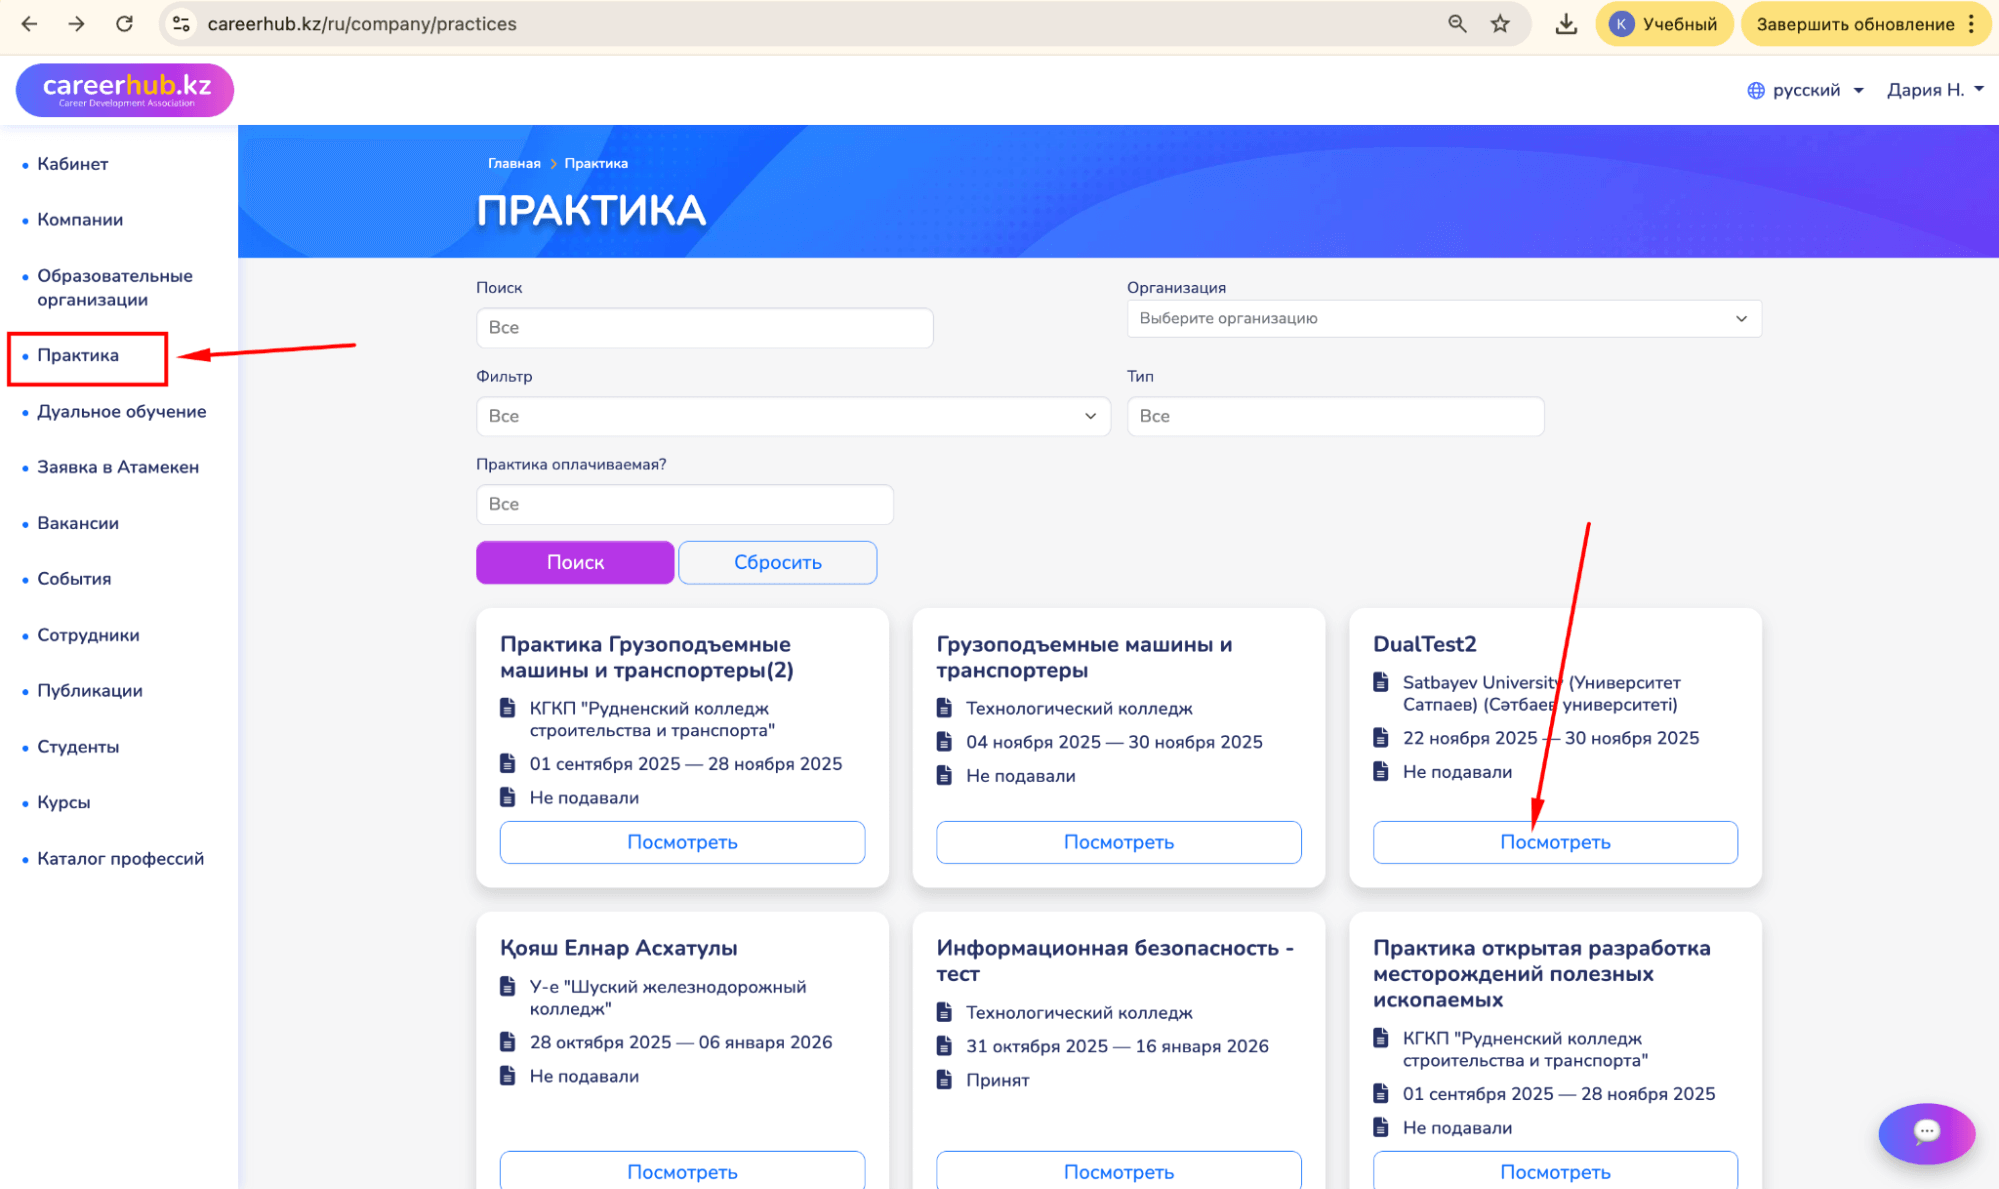Select Дуальное обучение in sidebar
Screen dimensions: 1999x1189
(121, 411)
